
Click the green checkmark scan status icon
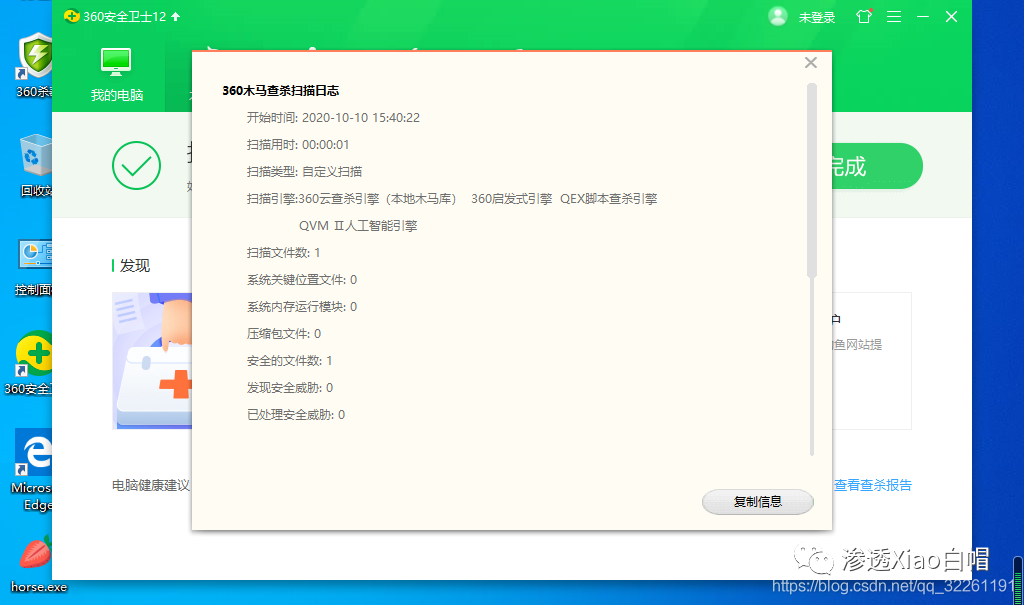(x=136, y=165)
